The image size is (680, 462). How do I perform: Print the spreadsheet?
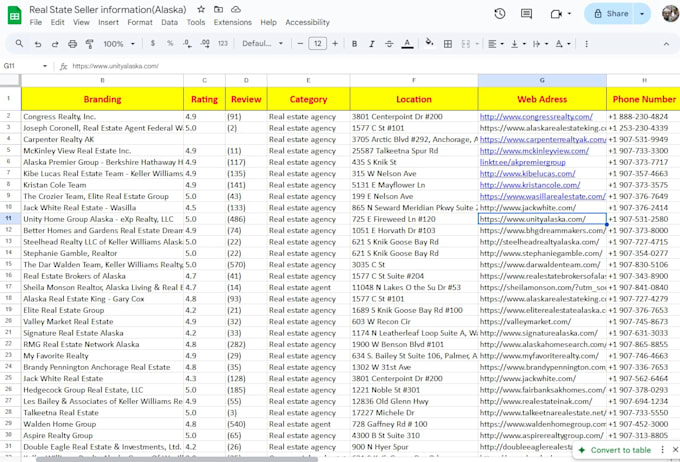point(72,44)
